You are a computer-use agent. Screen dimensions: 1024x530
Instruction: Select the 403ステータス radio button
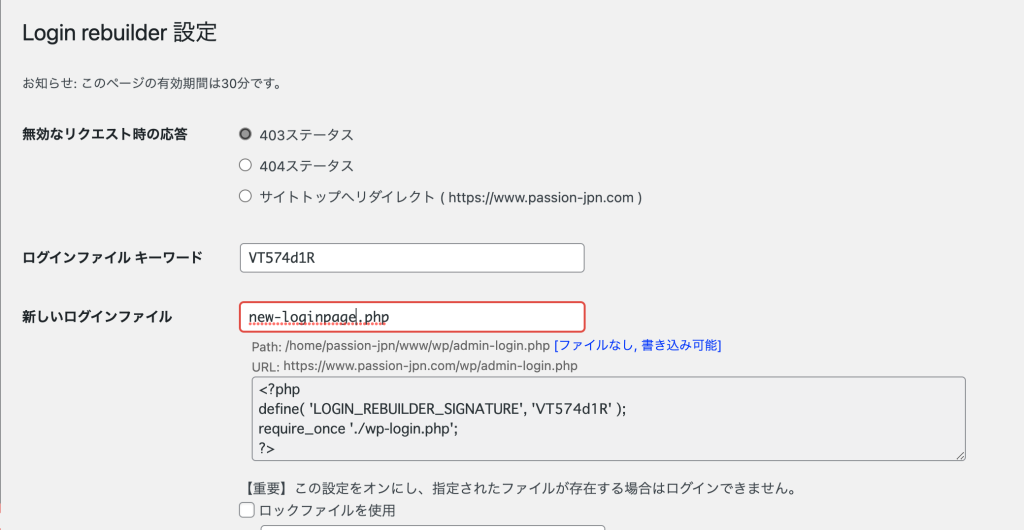tap(246, 134)
